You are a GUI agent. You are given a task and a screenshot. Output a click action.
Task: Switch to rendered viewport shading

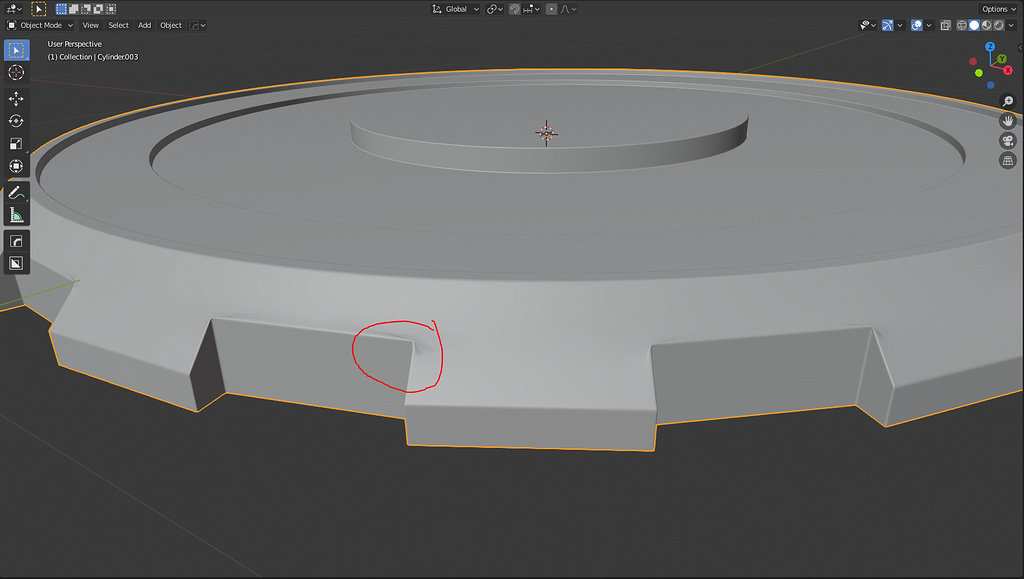click(999, 25)
